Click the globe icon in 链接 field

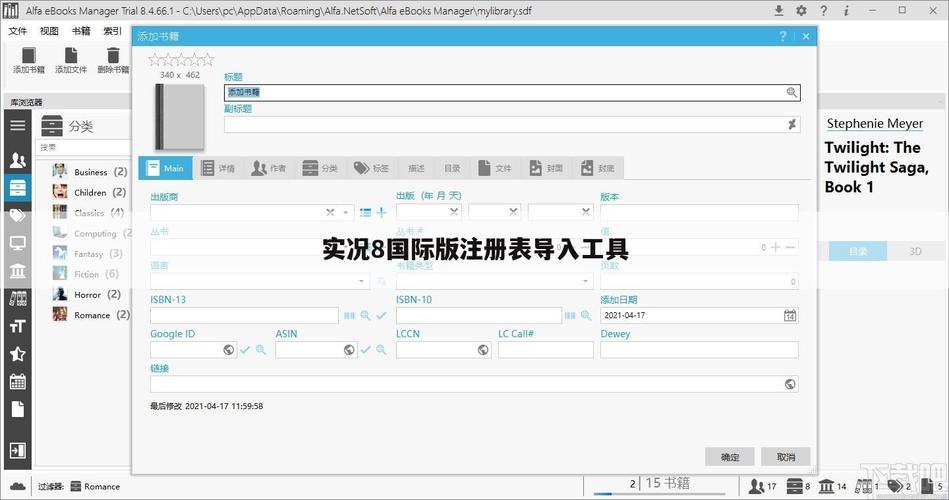(790, 384)
